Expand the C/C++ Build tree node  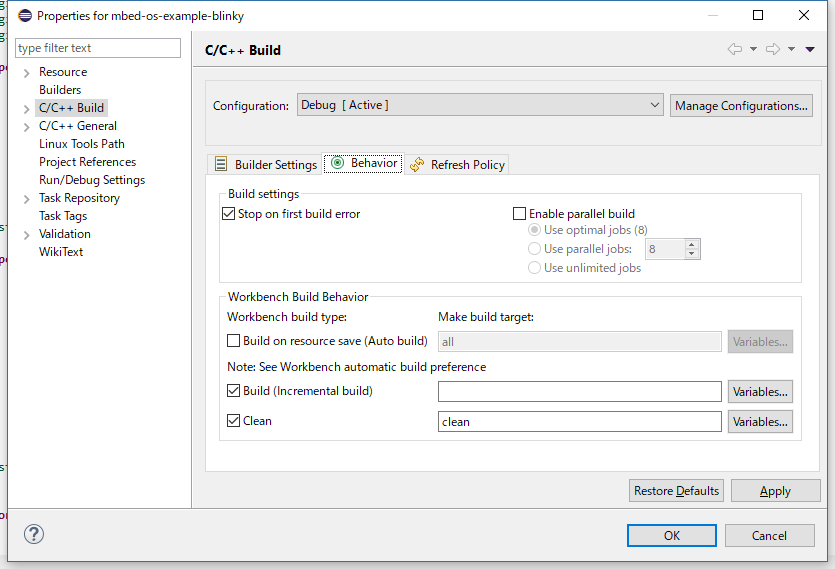click(x=26, y=109)
